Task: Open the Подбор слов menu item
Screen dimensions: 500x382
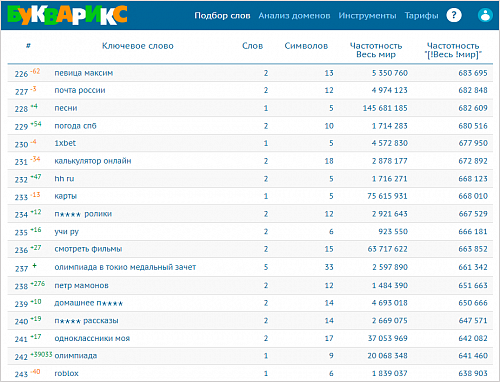Action: point(222,16)
